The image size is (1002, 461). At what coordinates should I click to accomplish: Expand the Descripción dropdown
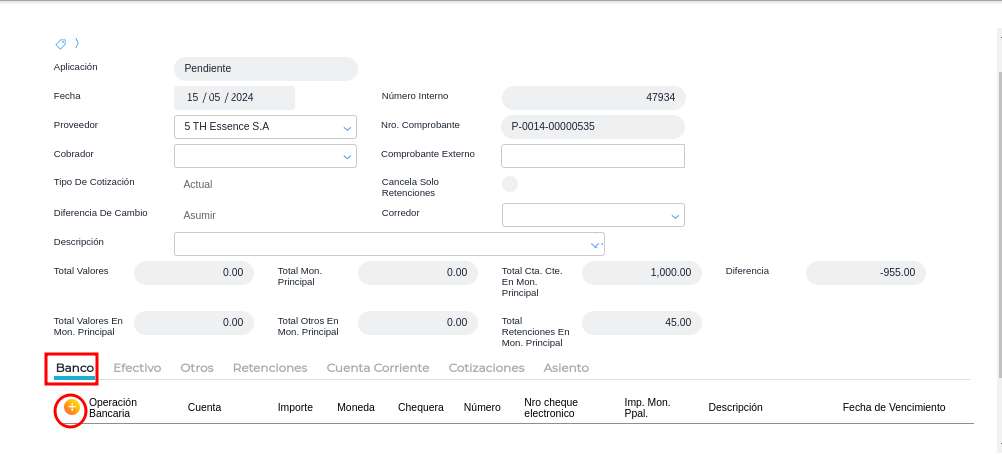pyautogui.click(x=595, y=244)
